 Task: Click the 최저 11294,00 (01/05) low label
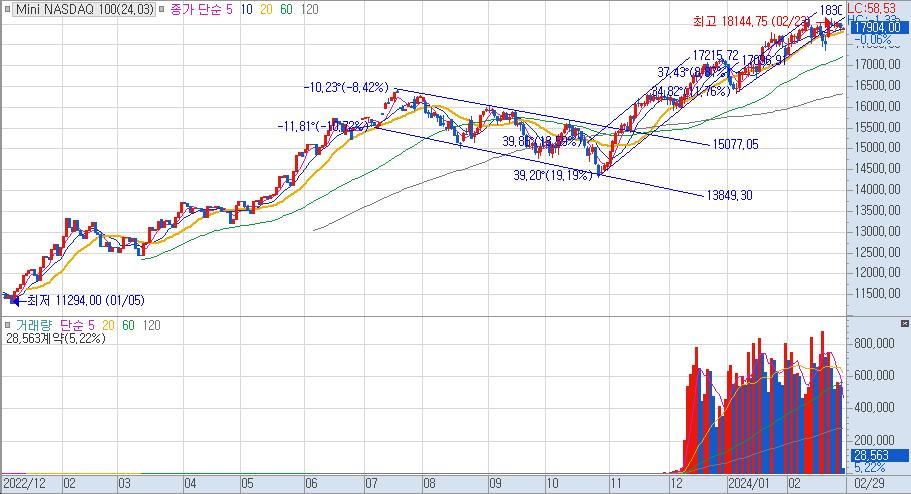point(86,300)
